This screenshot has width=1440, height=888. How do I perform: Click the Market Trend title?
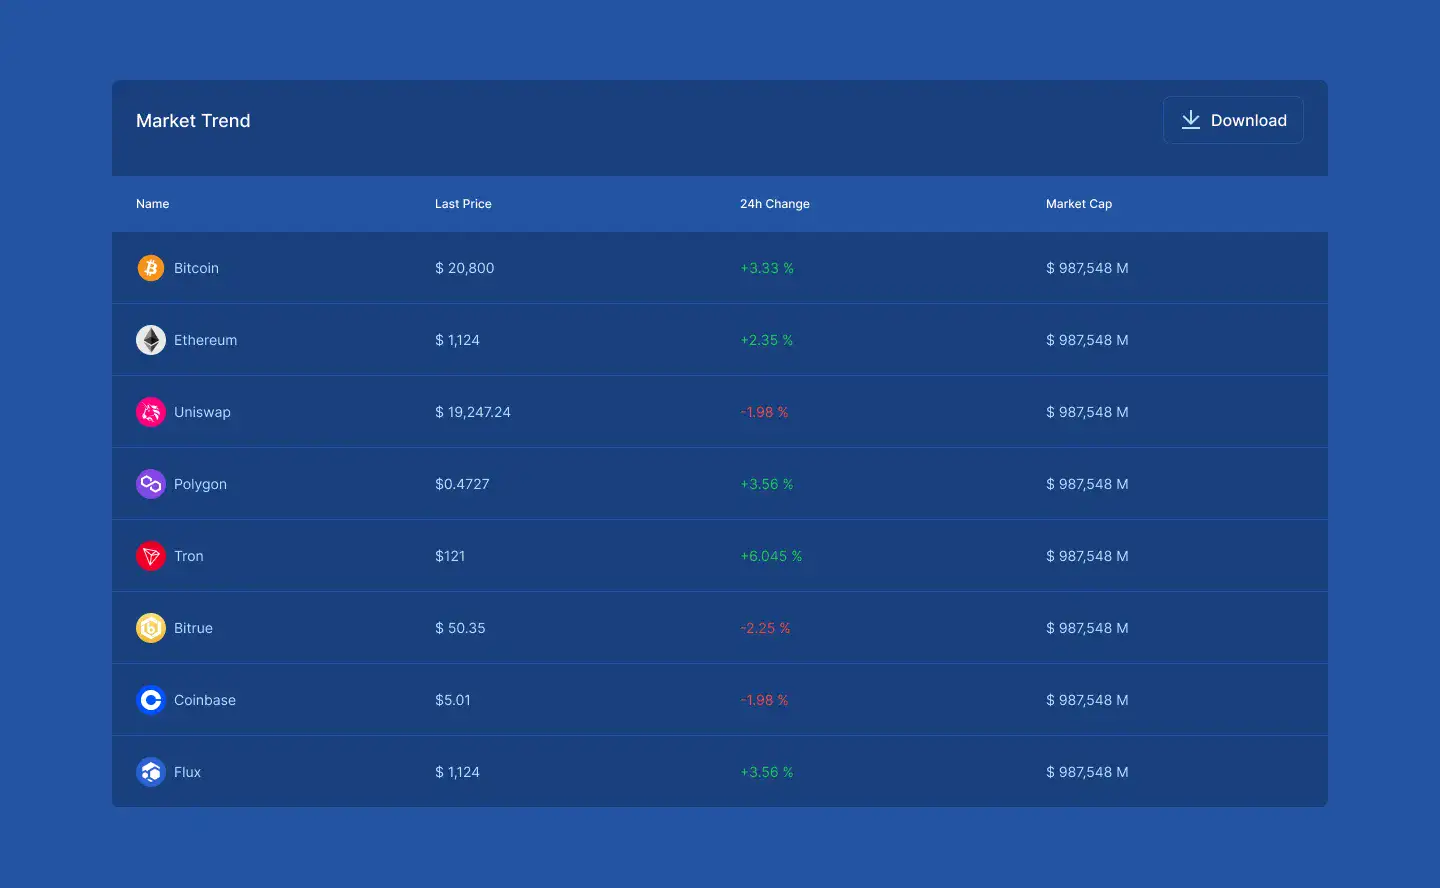tap(193, 121)
